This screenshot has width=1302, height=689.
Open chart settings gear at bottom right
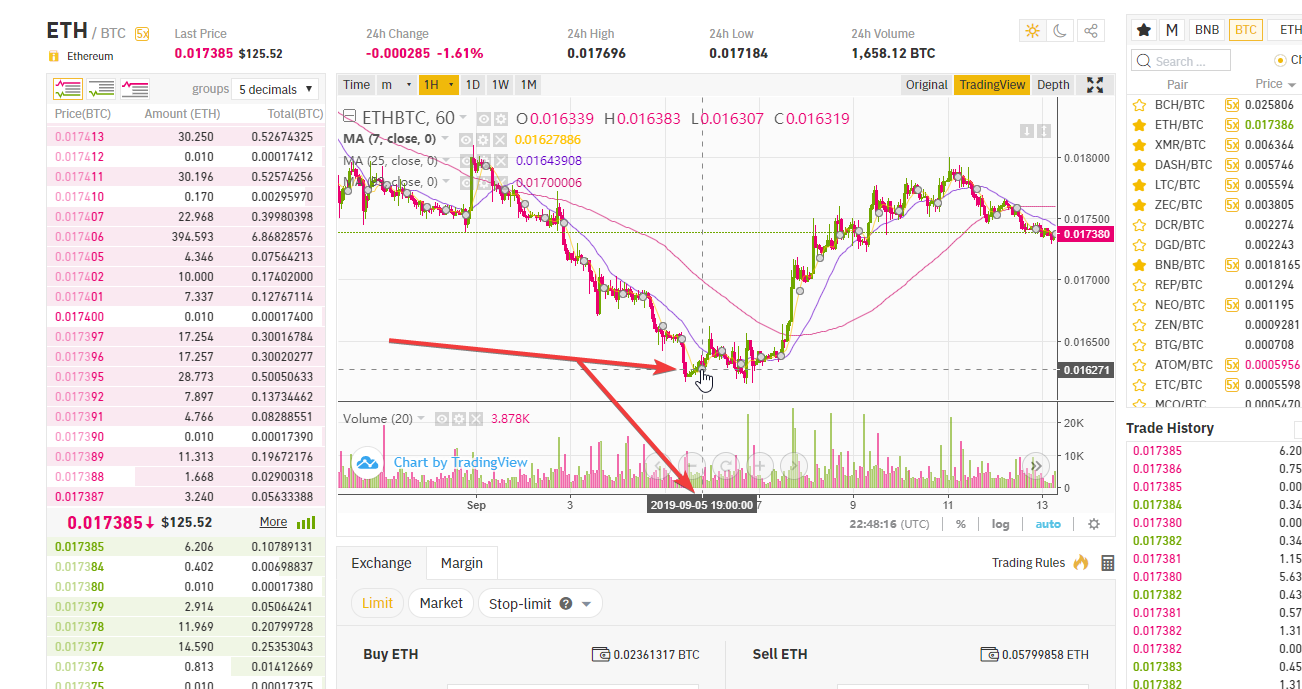[x=1093, y=524]
